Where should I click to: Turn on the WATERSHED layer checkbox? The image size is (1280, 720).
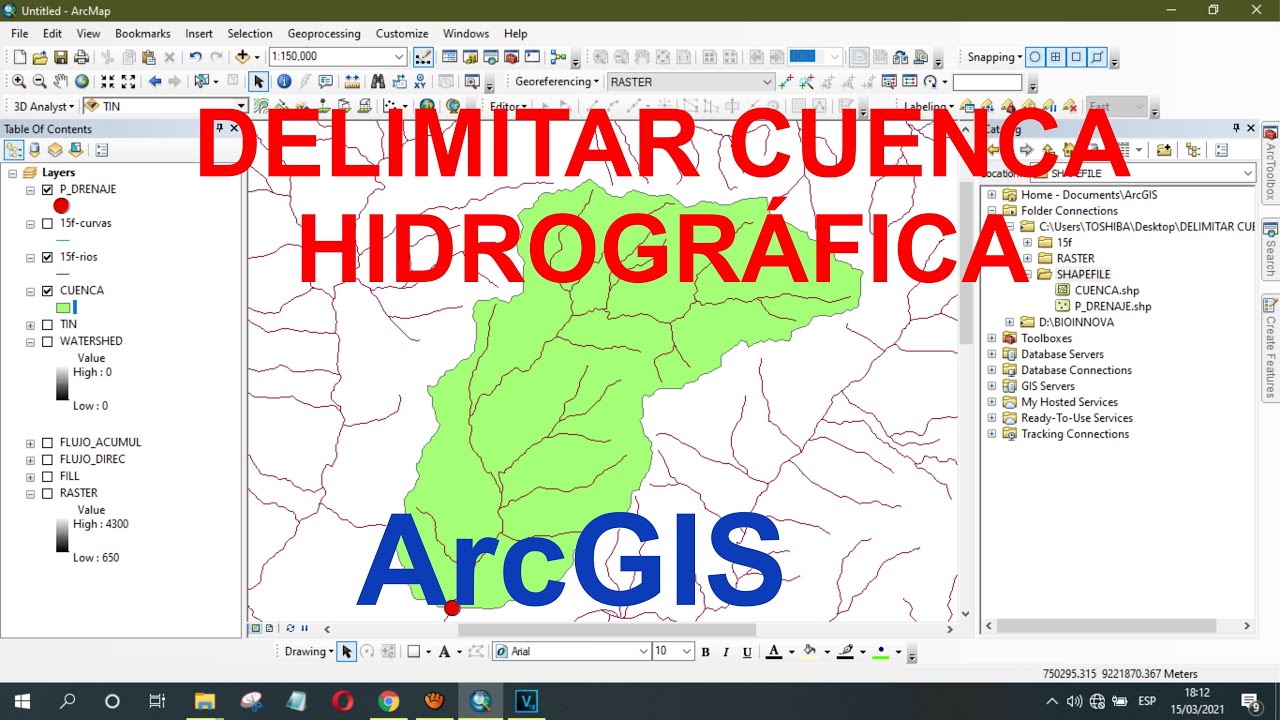(47, 342)
